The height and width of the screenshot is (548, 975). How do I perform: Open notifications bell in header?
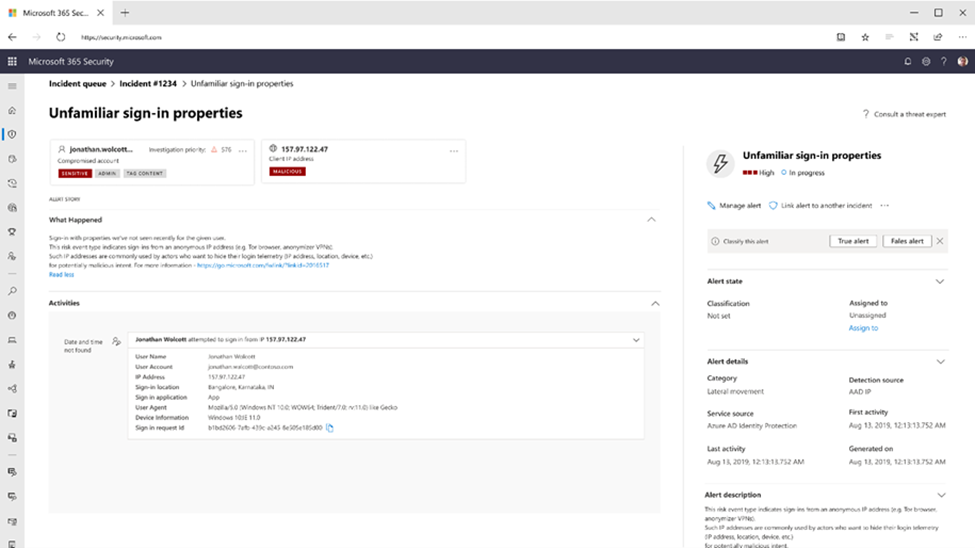pyautogui.click(x=908, y=62)
